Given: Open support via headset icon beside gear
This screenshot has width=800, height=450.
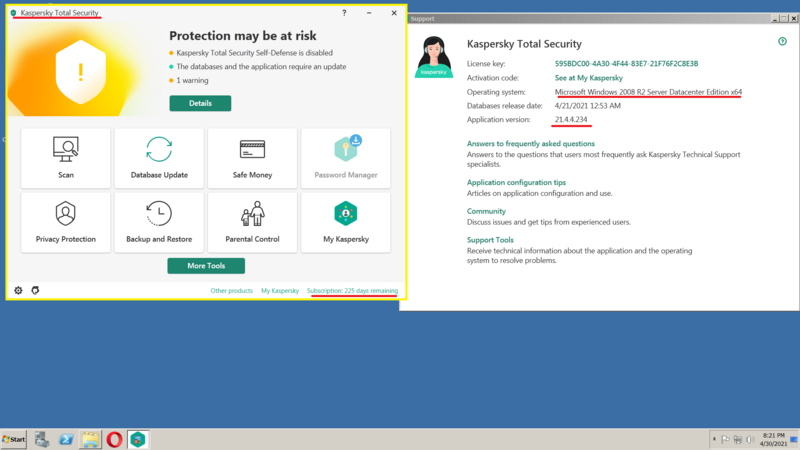Looking at the screenshot, I should click(x=35, y=290).
